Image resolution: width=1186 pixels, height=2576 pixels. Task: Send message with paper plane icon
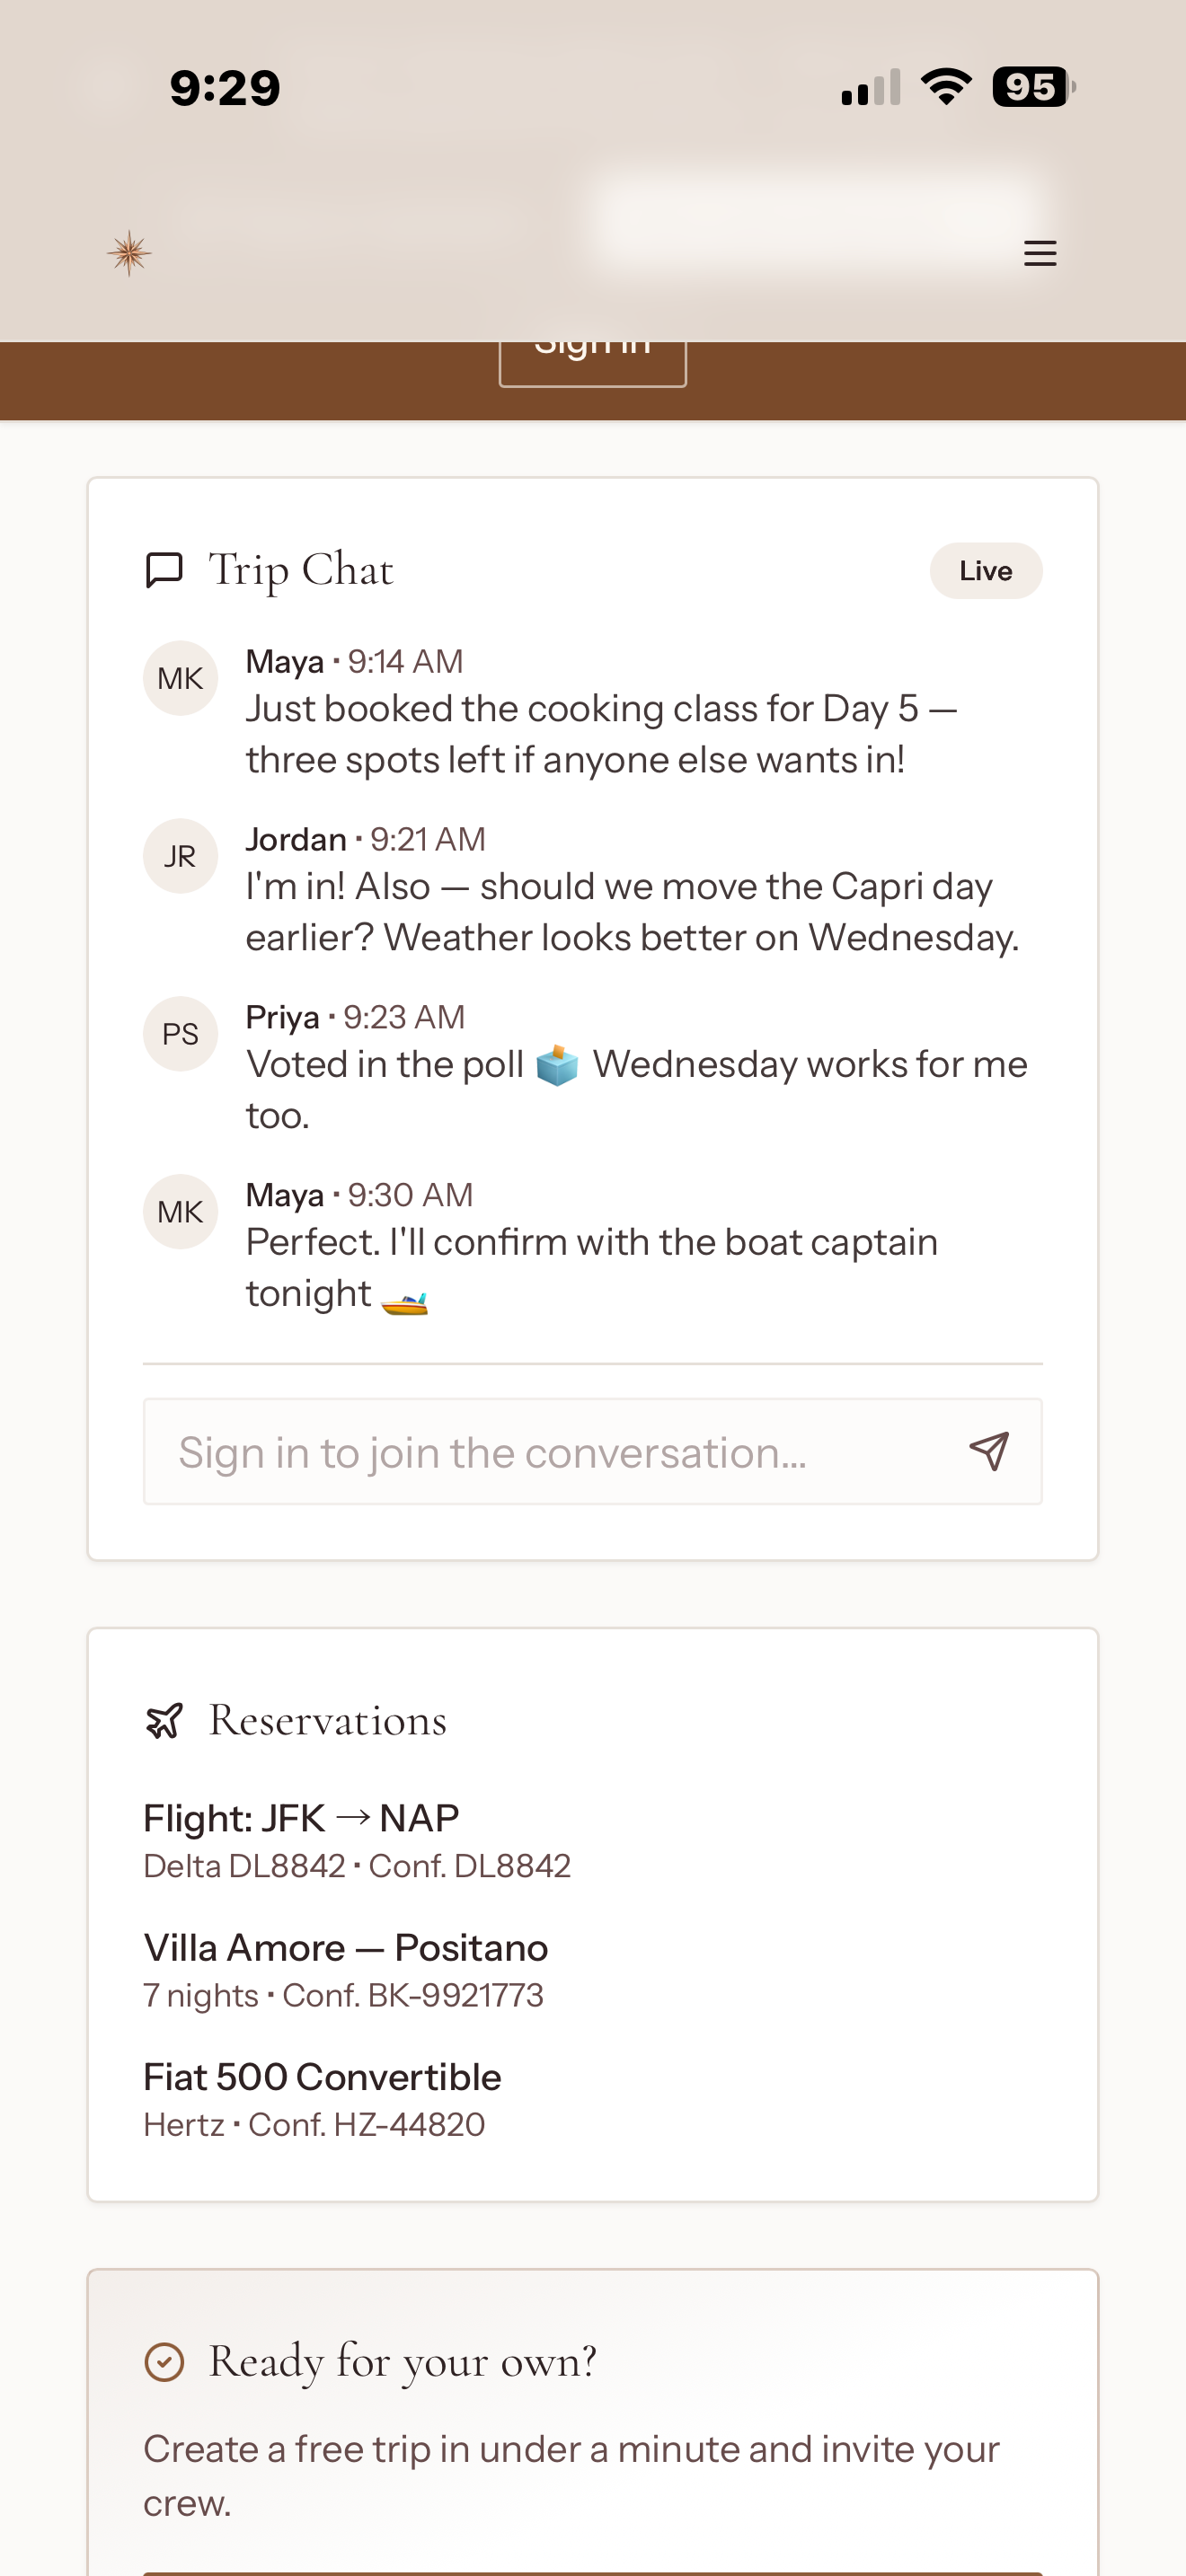989,1451
